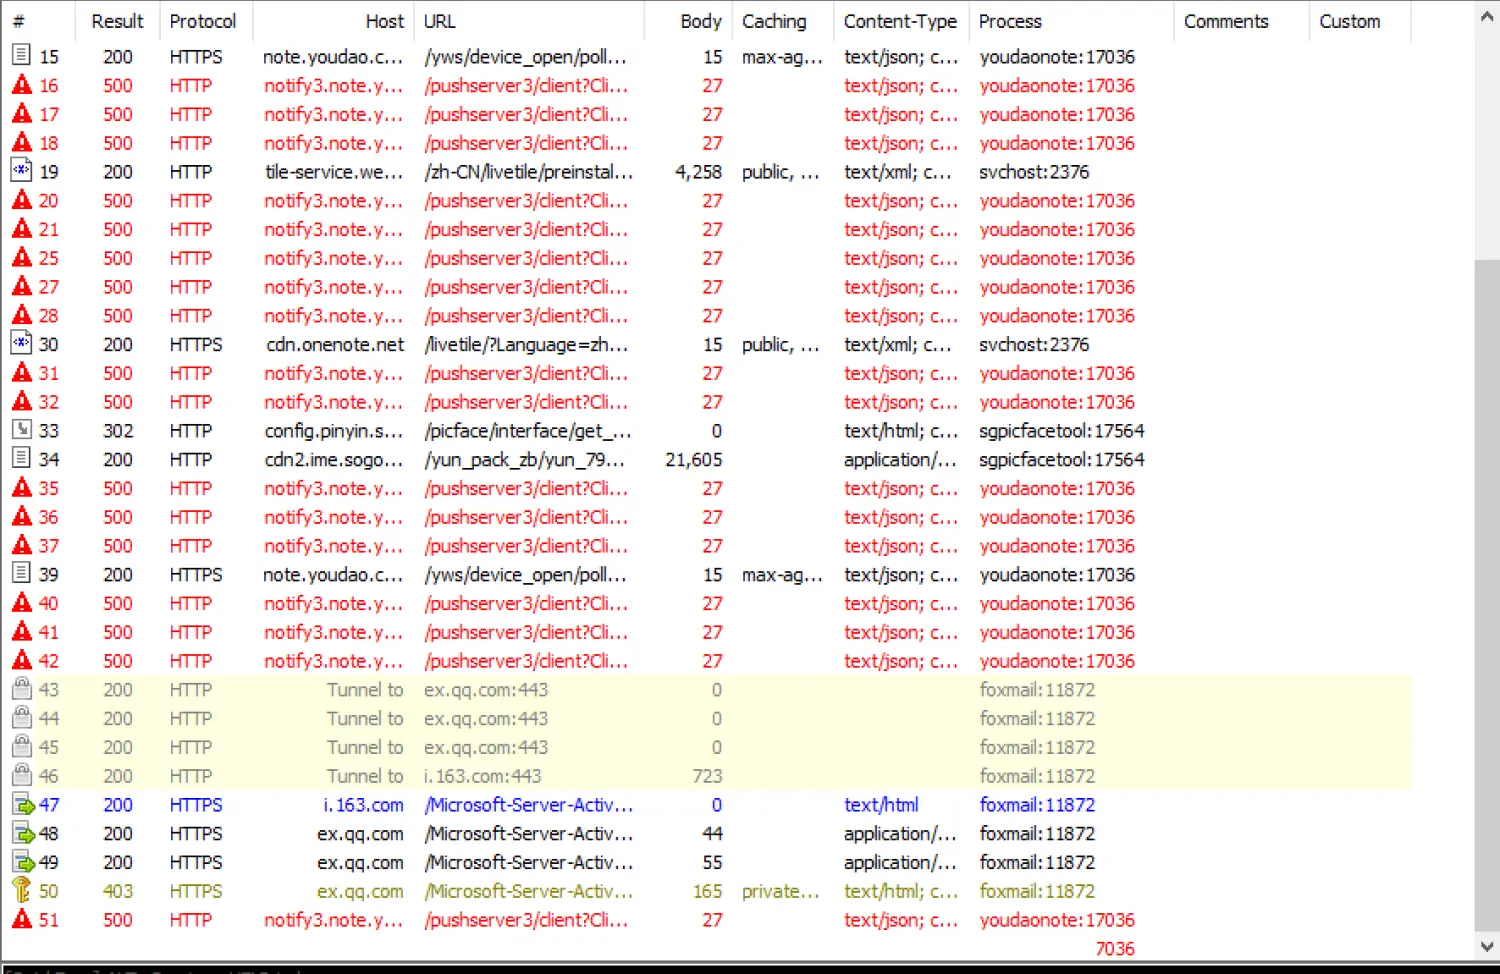
Task: Click i.163.com:443 tunnel URL in row 46
Action: [x=483, y=776]
